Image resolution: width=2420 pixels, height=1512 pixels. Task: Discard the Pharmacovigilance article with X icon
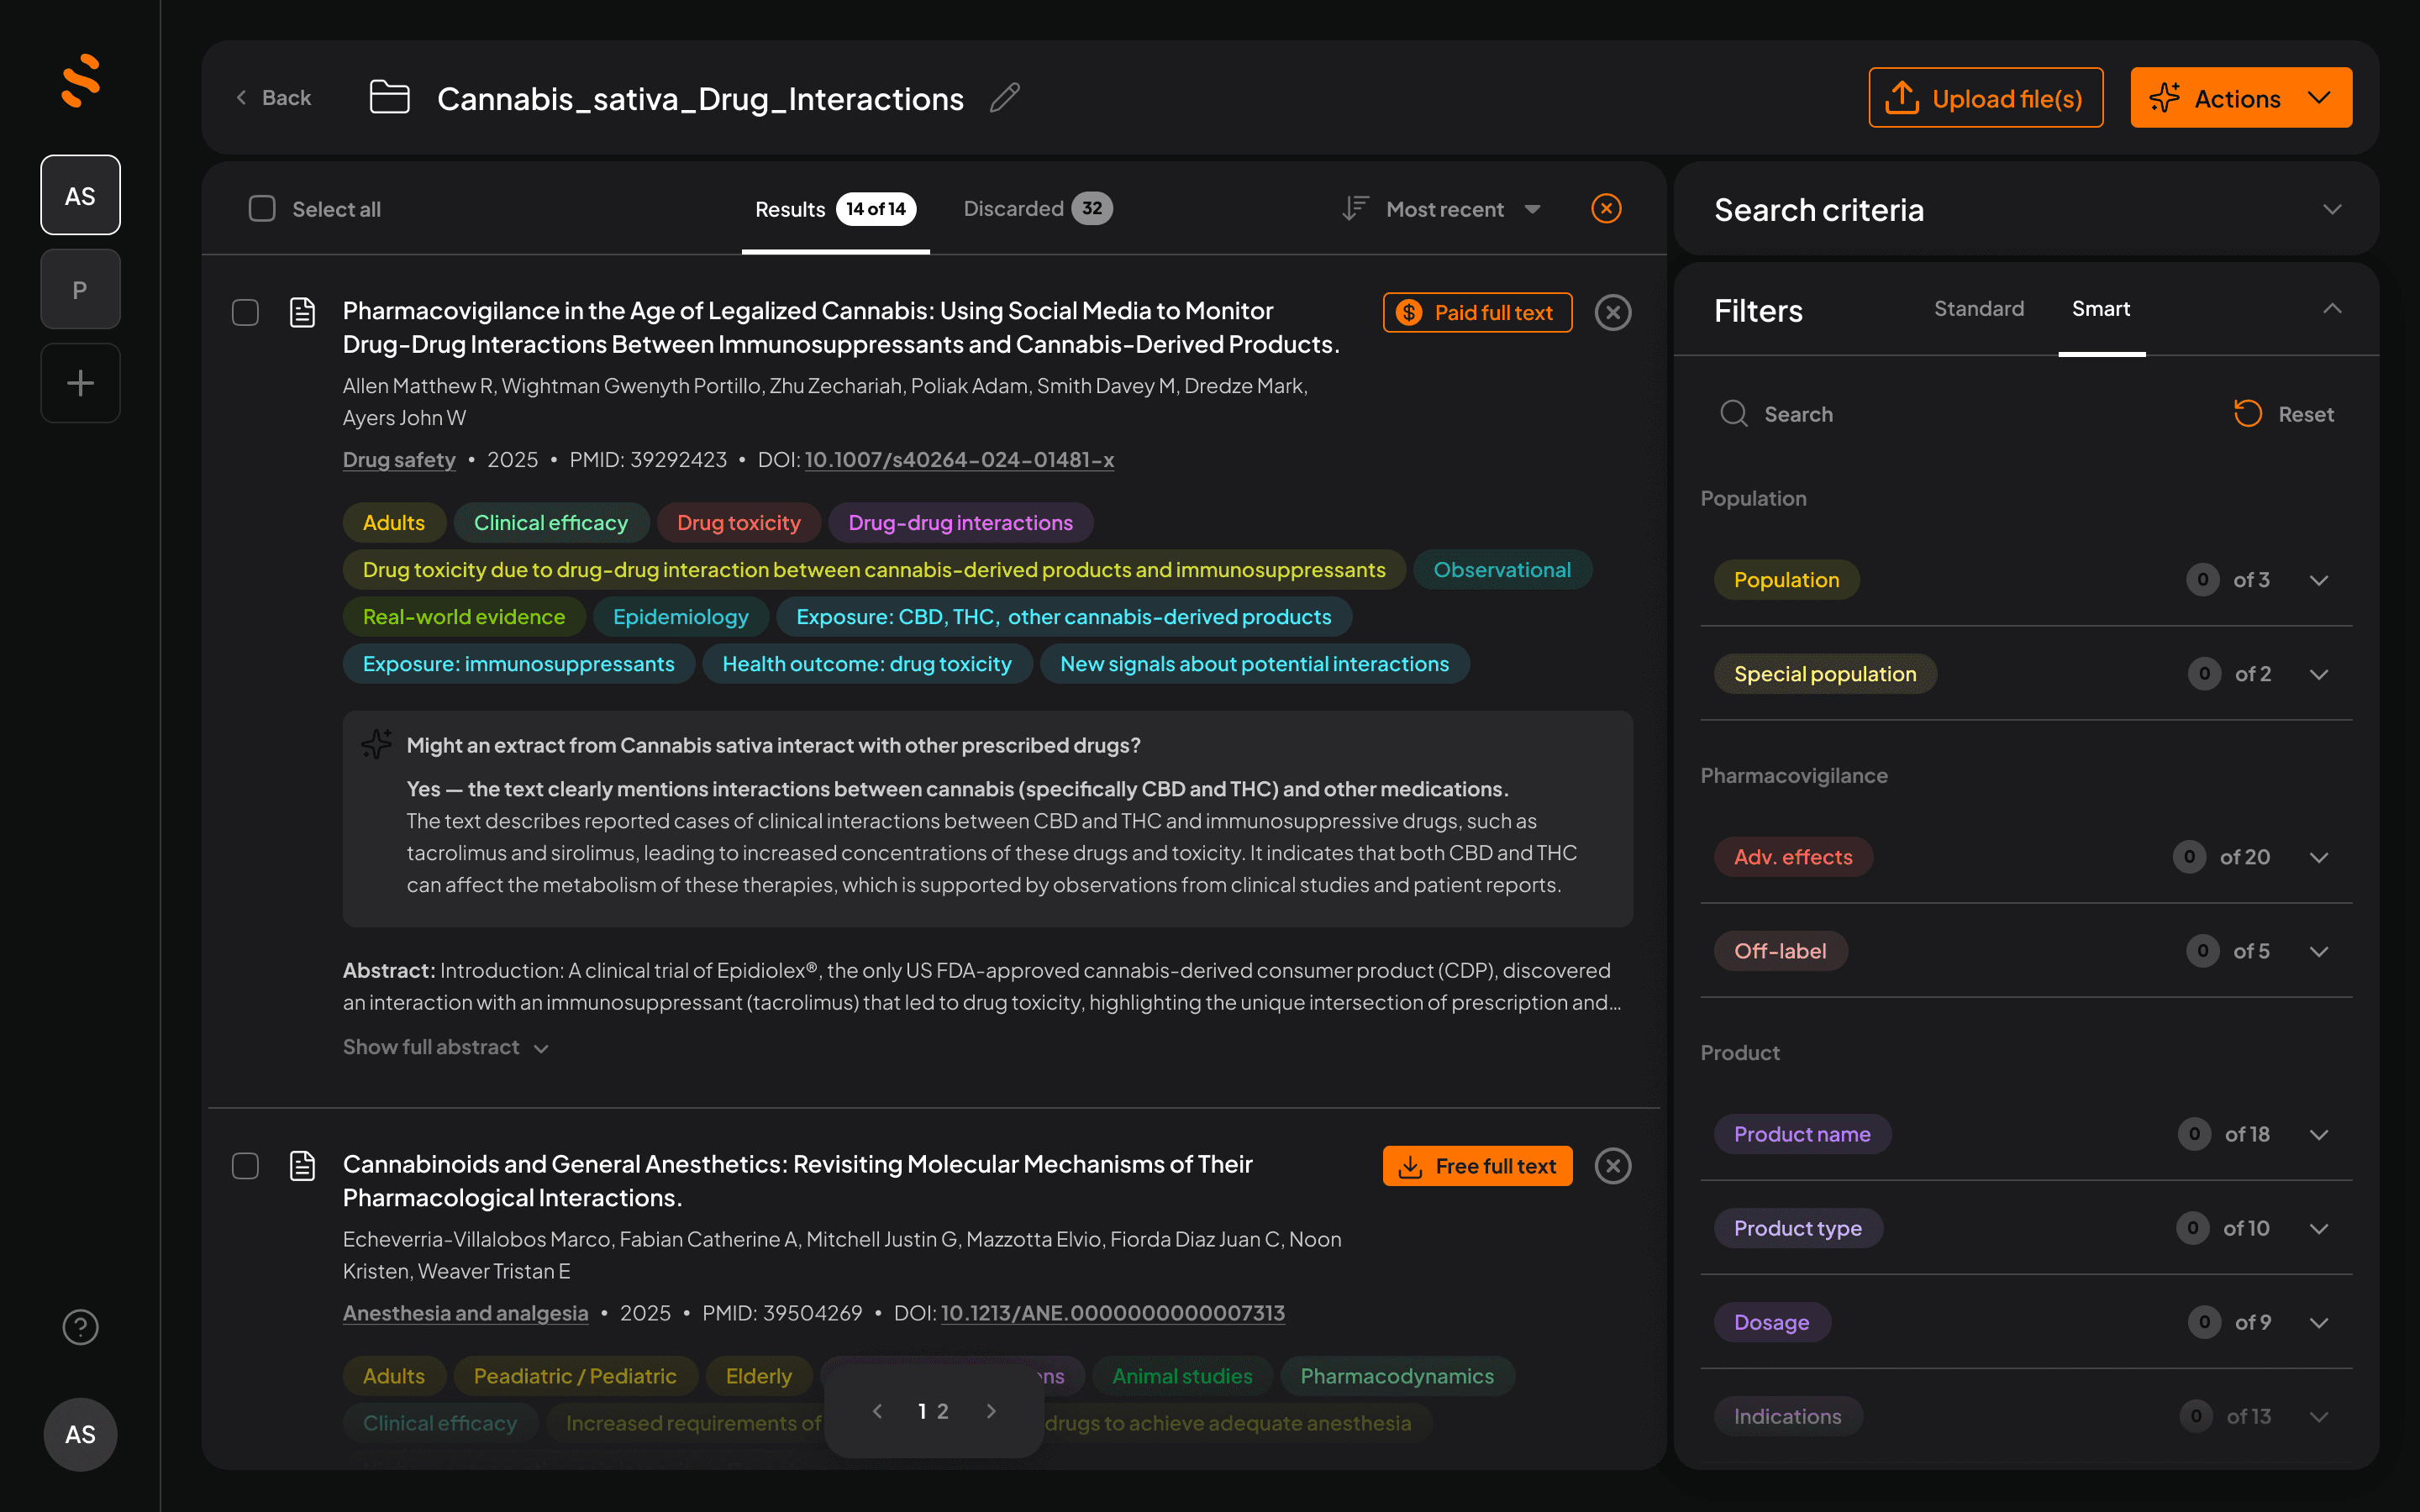(1612, 313)
